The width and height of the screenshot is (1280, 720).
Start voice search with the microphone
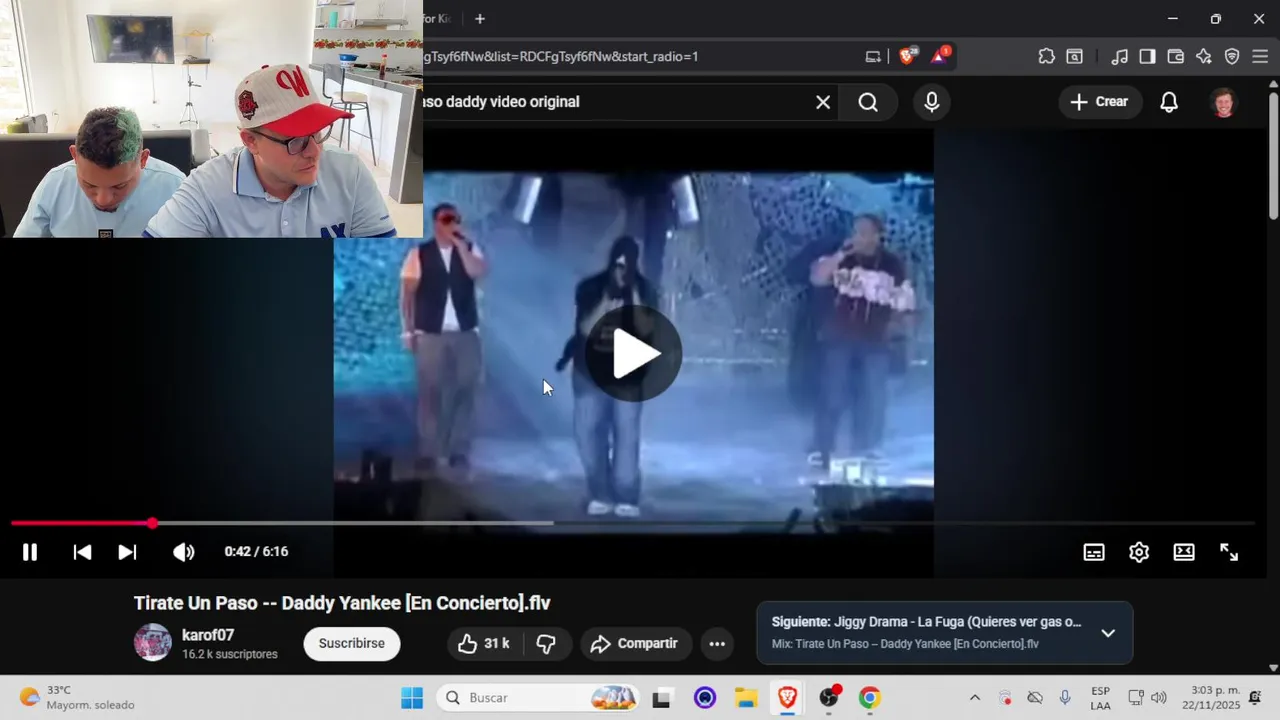pos(932,102)
